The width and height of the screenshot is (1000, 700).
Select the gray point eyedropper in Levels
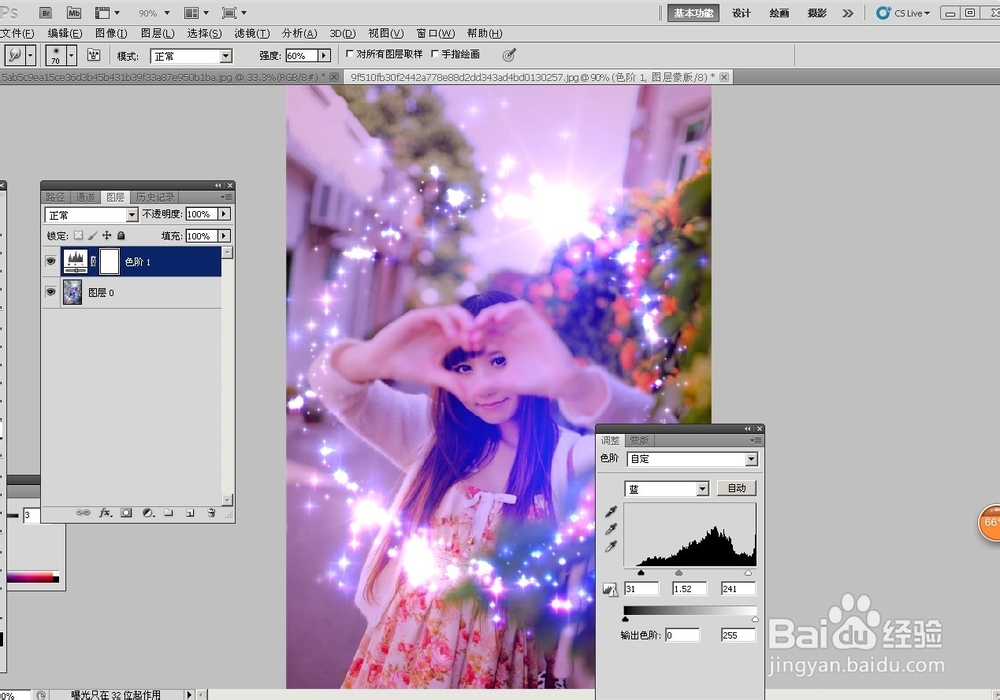click(x=611, y=529)
